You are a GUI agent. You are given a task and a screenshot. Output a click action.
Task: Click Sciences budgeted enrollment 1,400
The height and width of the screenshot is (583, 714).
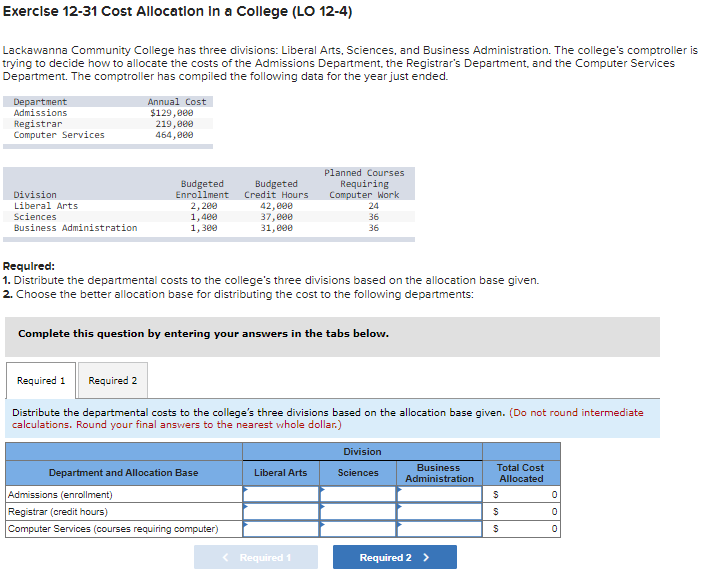coord(204,217)
